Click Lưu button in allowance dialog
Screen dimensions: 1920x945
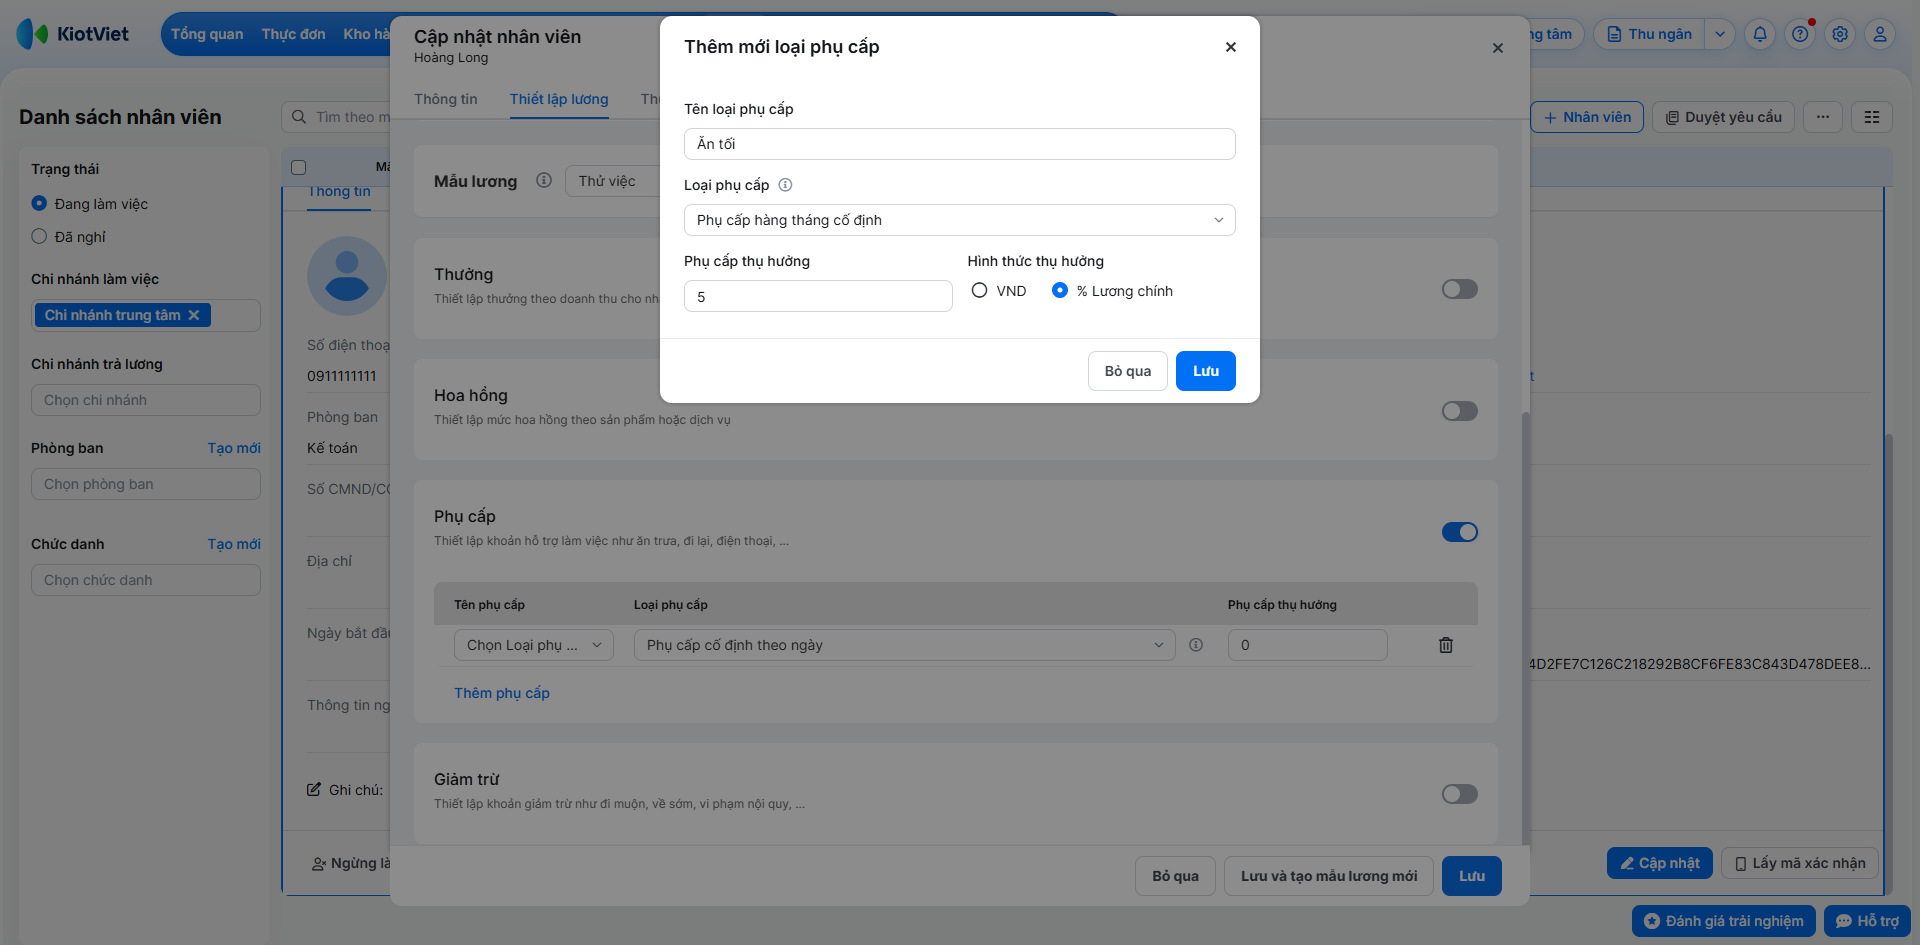click(x=1206, y=371)
